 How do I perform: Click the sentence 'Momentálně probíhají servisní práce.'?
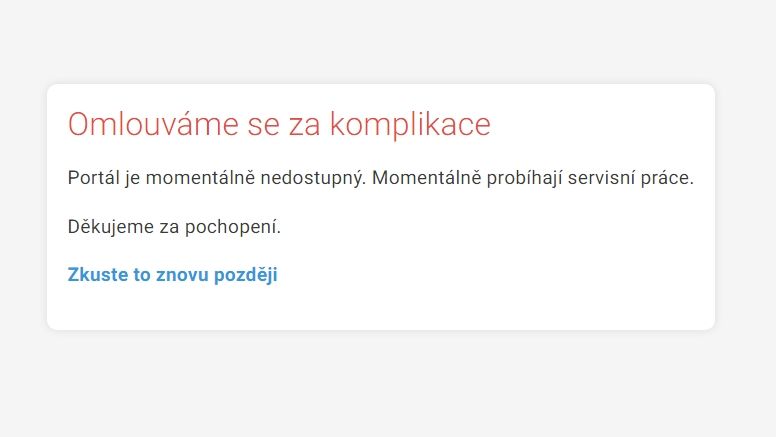(x=533, y=178)
